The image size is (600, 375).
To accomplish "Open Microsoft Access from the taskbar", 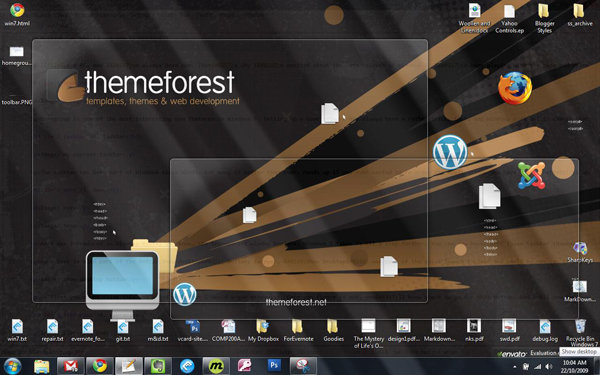I will coord(245,366).
